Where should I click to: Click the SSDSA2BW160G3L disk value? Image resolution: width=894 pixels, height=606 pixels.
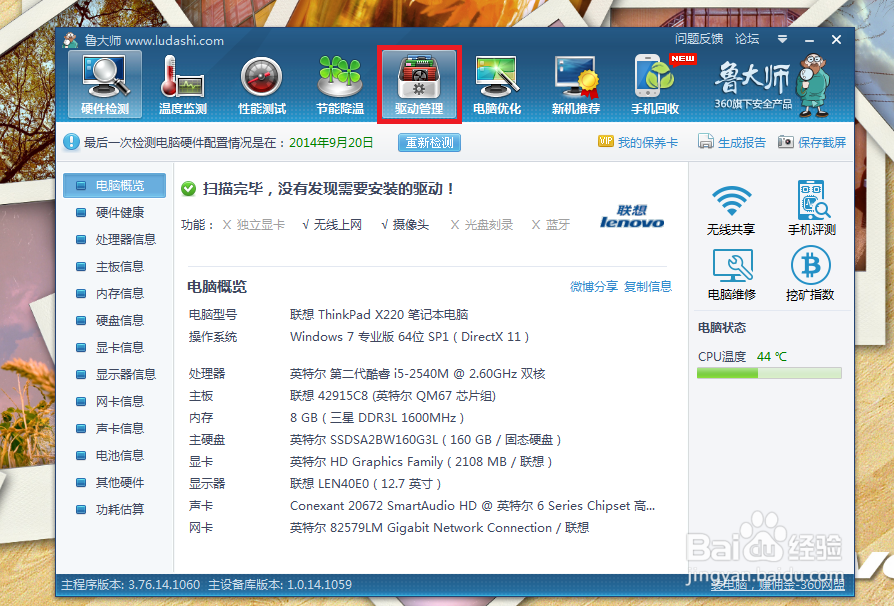tap(425, 440)
